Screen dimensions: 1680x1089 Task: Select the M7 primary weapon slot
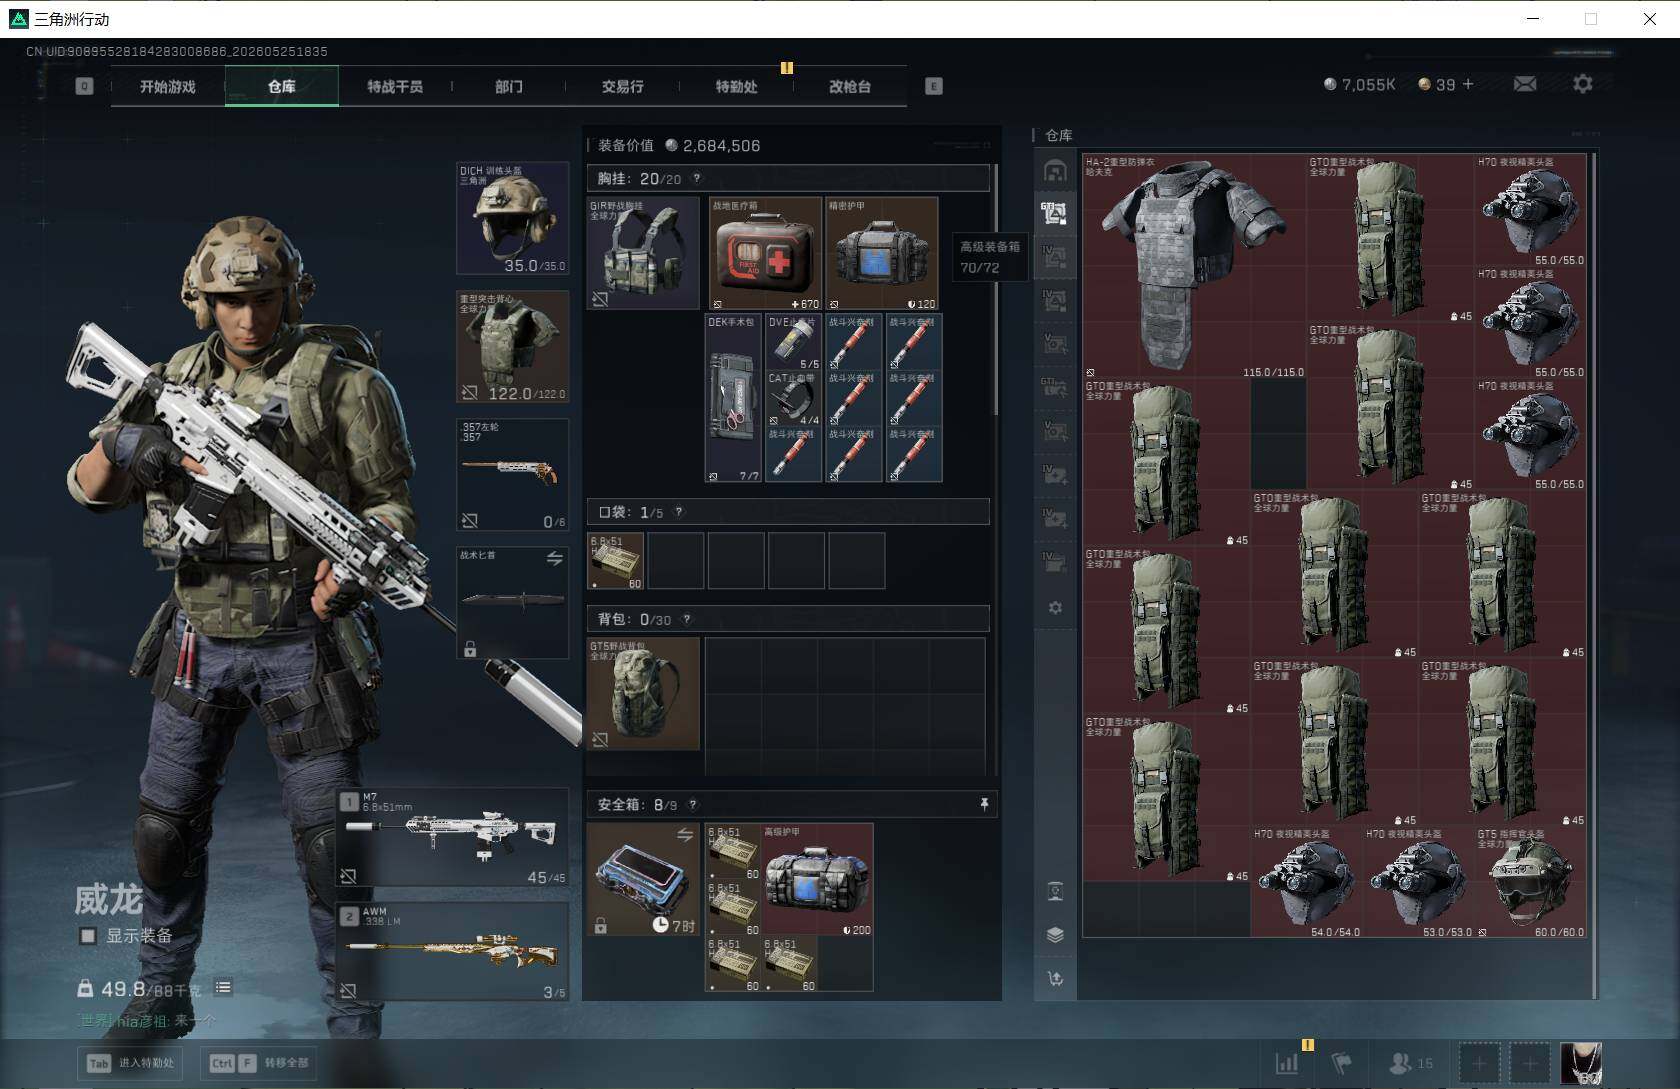[x=452, y=838]
